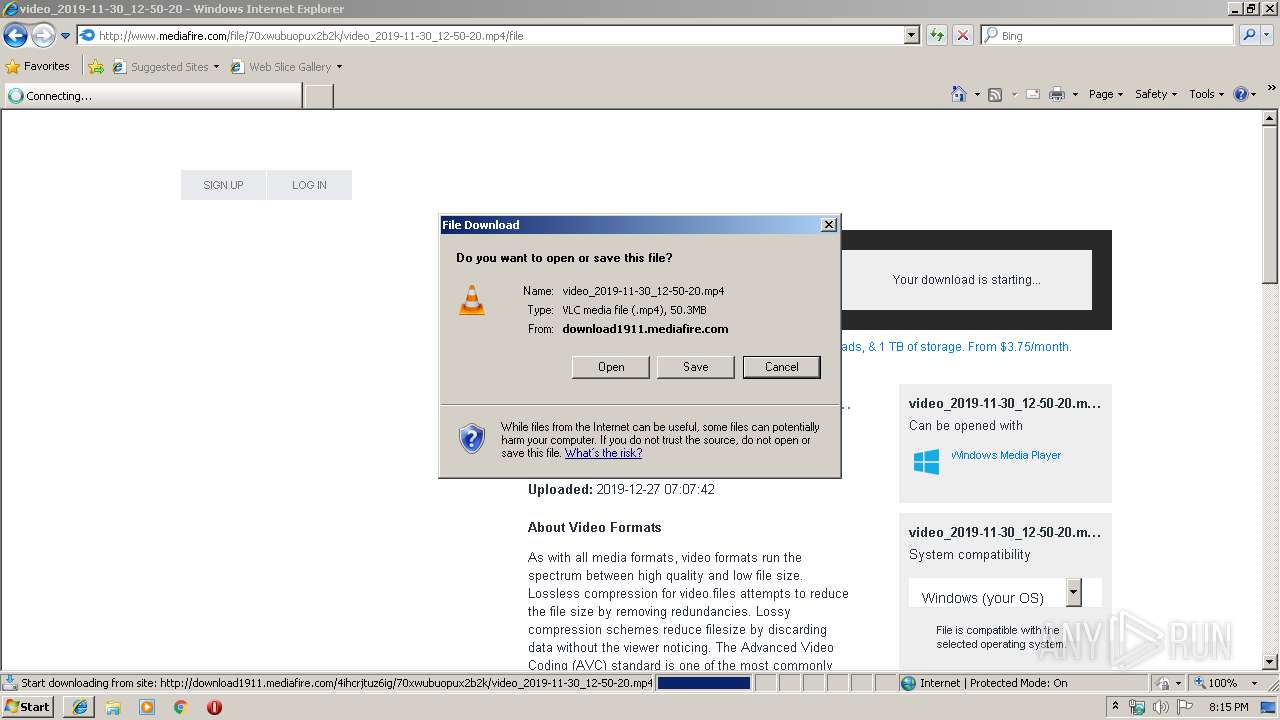Viewport: 1280px width, 720px height.
Task: Open the Safety menu
Action: (x=1155, y=94)
